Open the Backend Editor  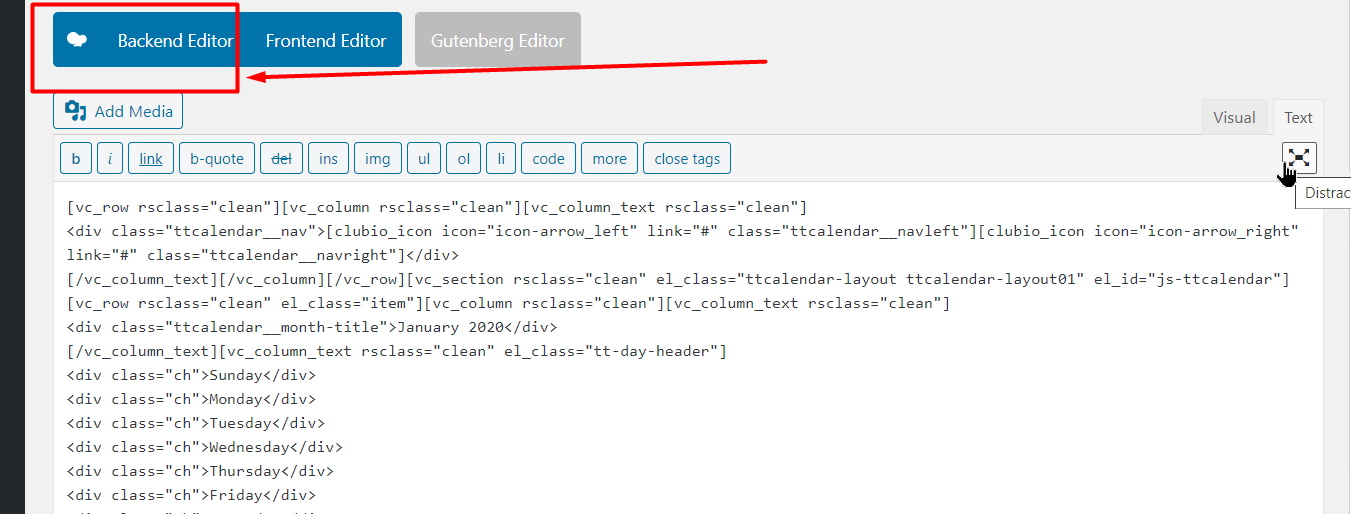[x=175, y=41]
